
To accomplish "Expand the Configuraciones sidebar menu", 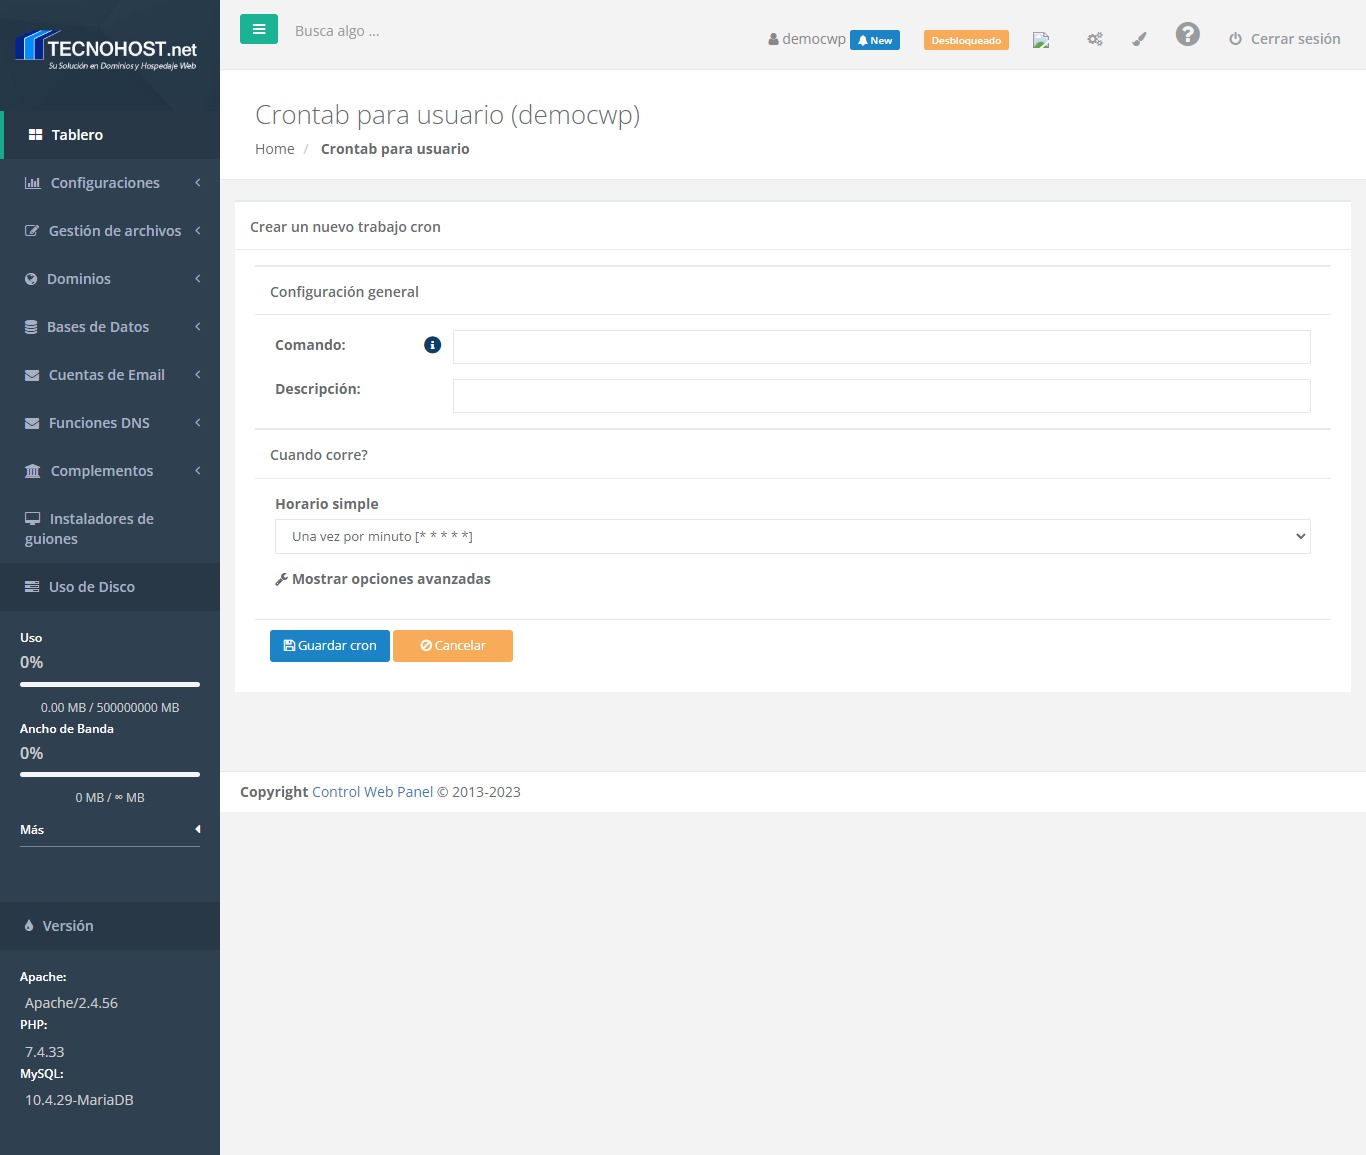I will point(110,183).
